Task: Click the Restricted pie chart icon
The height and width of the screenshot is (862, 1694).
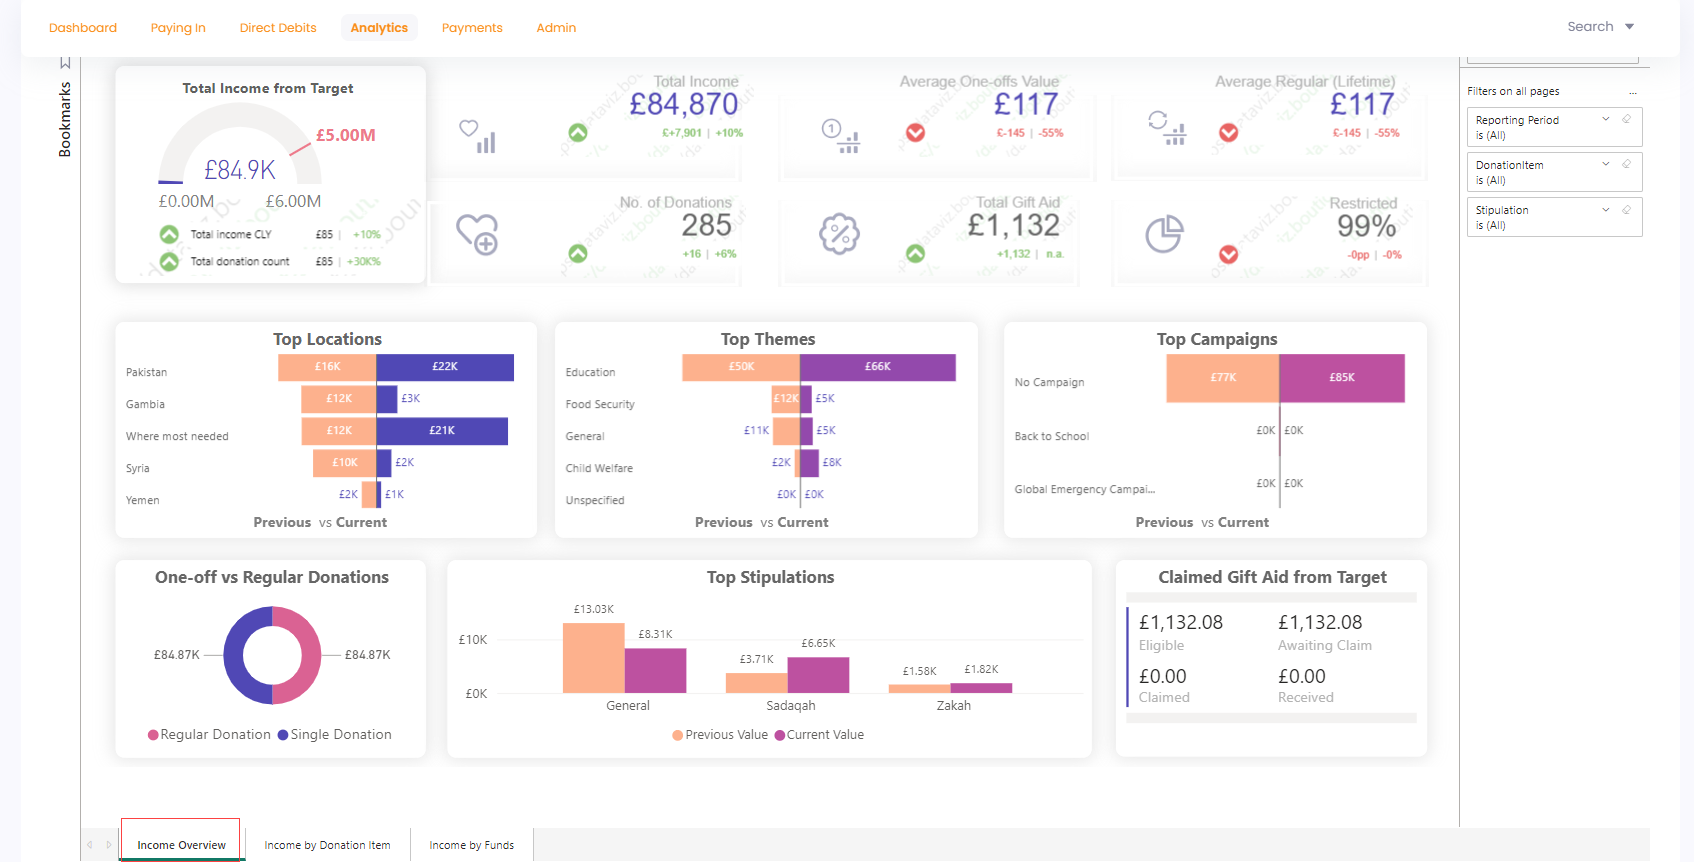Action: pyautogui.click(x=1164, y=234)
